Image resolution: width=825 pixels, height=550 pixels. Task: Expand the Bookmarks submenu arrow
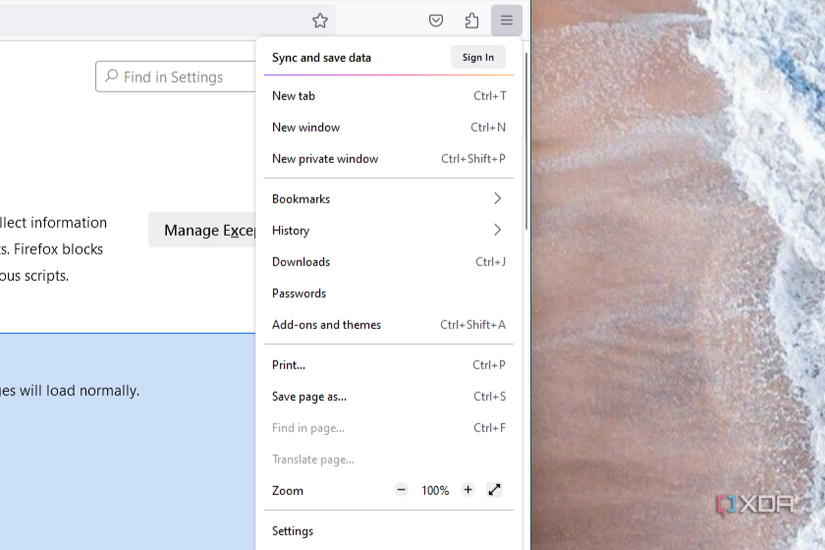497,198
